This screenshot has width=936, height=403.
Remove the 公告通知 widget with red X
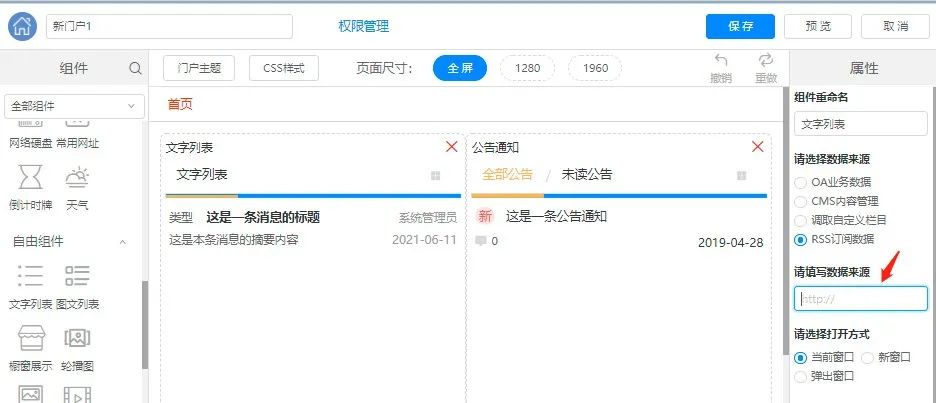pos(758,146)
